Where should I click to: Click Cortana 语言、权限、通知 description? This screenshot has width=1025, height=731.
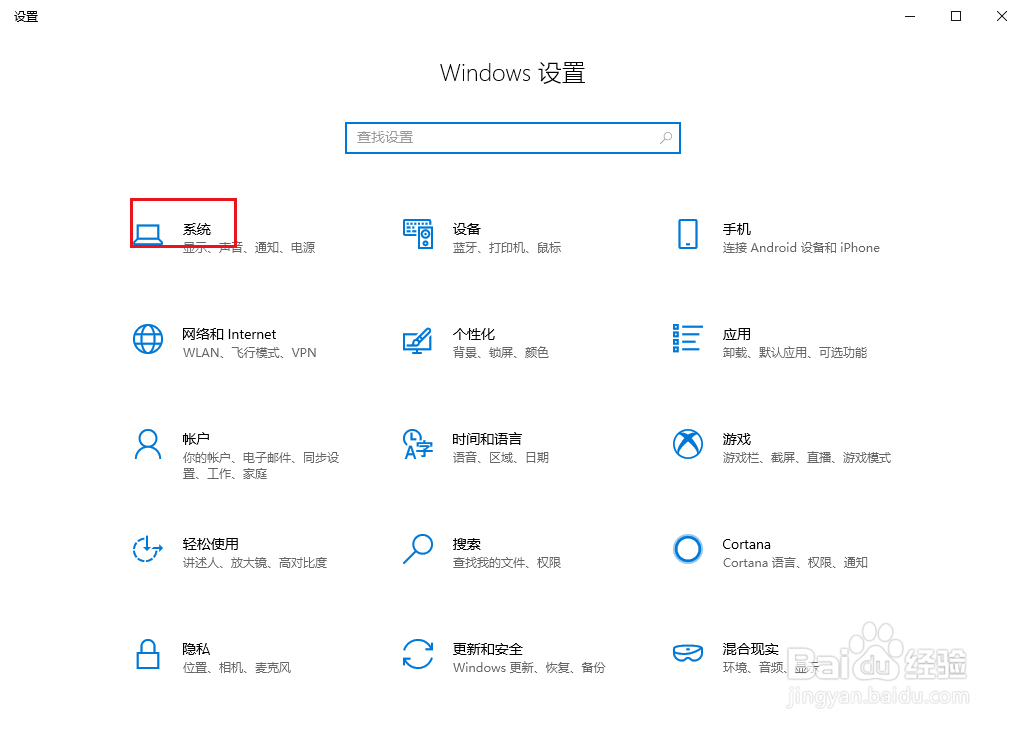[x=795, y=563]
